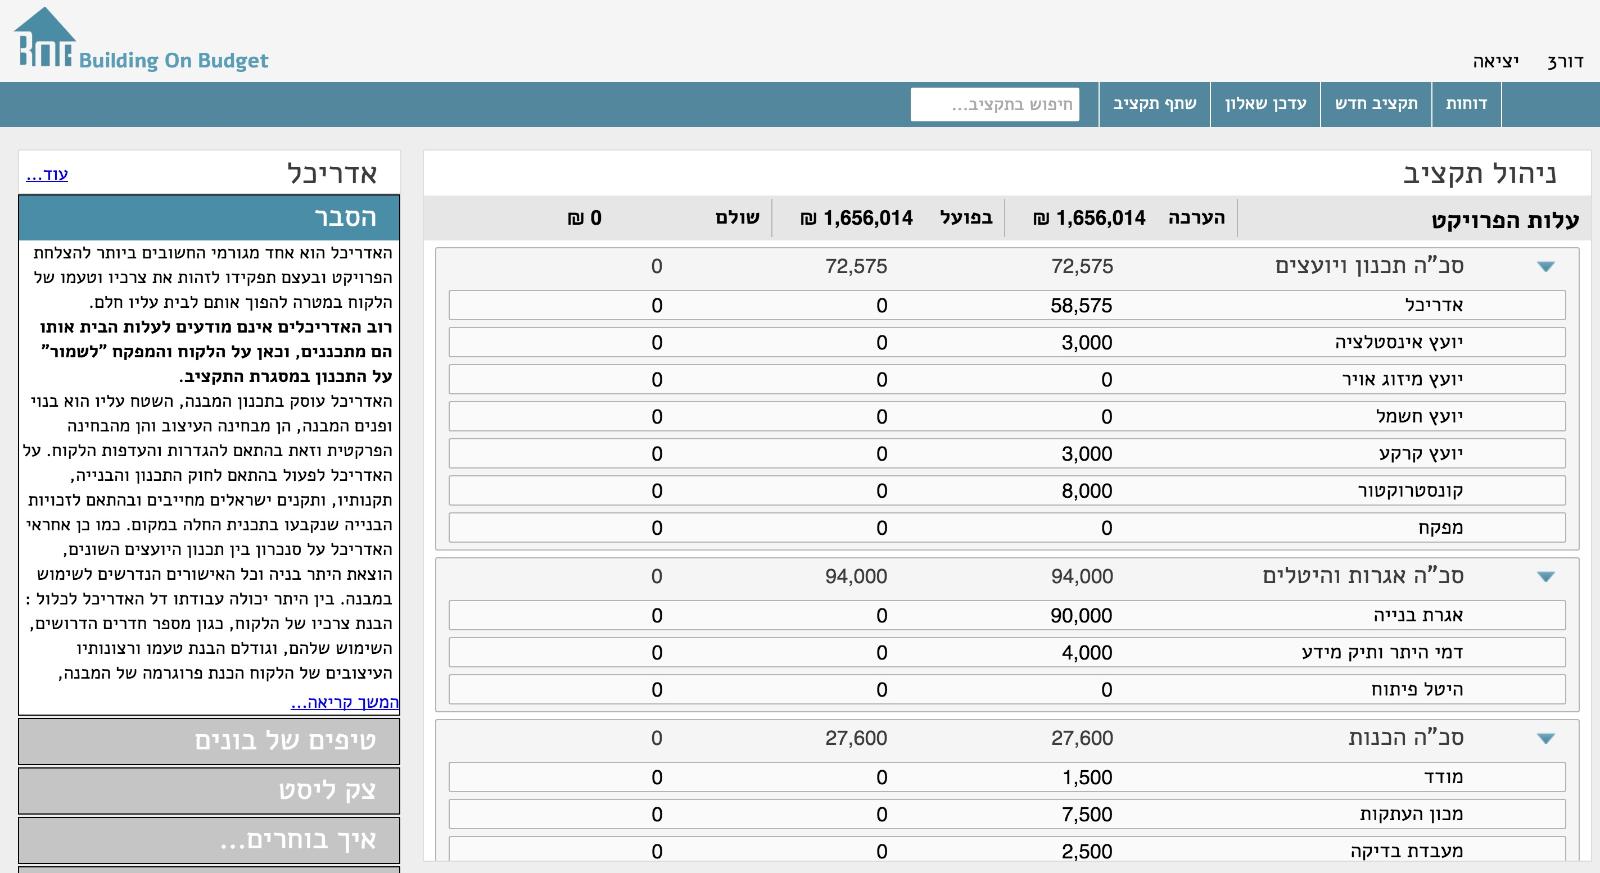Image resolution: width=1600 pixels, height=873 pixels.
Task: Select the יועץ קרקע row
Action: [x=1007, y=453]
